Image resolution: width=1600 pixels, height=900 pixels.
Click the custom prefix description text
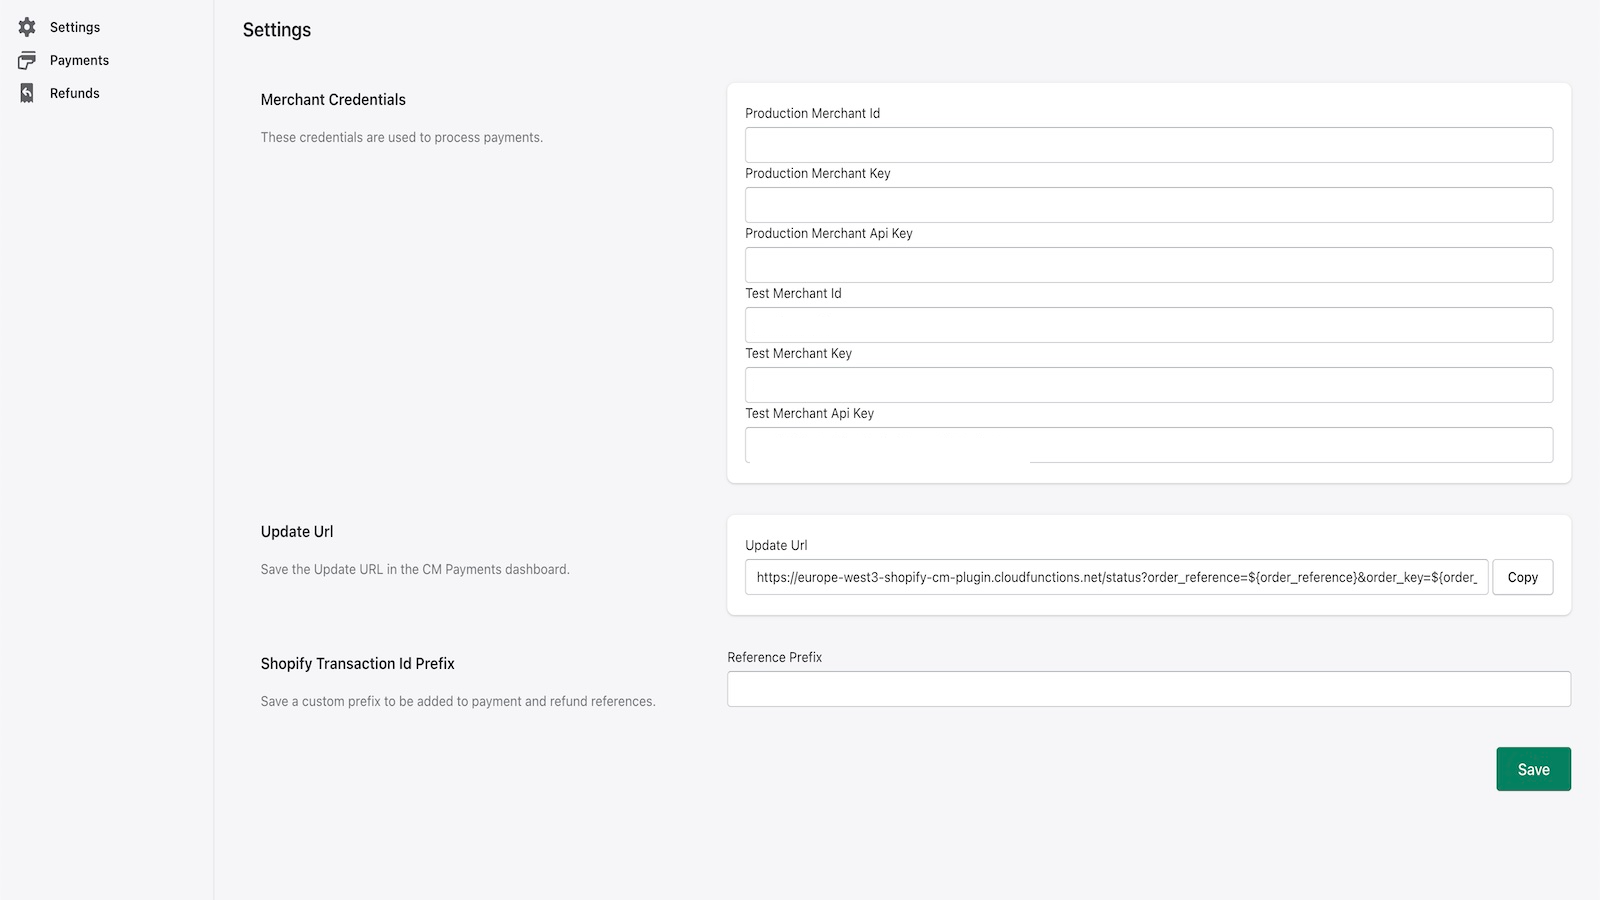[x=458, y=701]
